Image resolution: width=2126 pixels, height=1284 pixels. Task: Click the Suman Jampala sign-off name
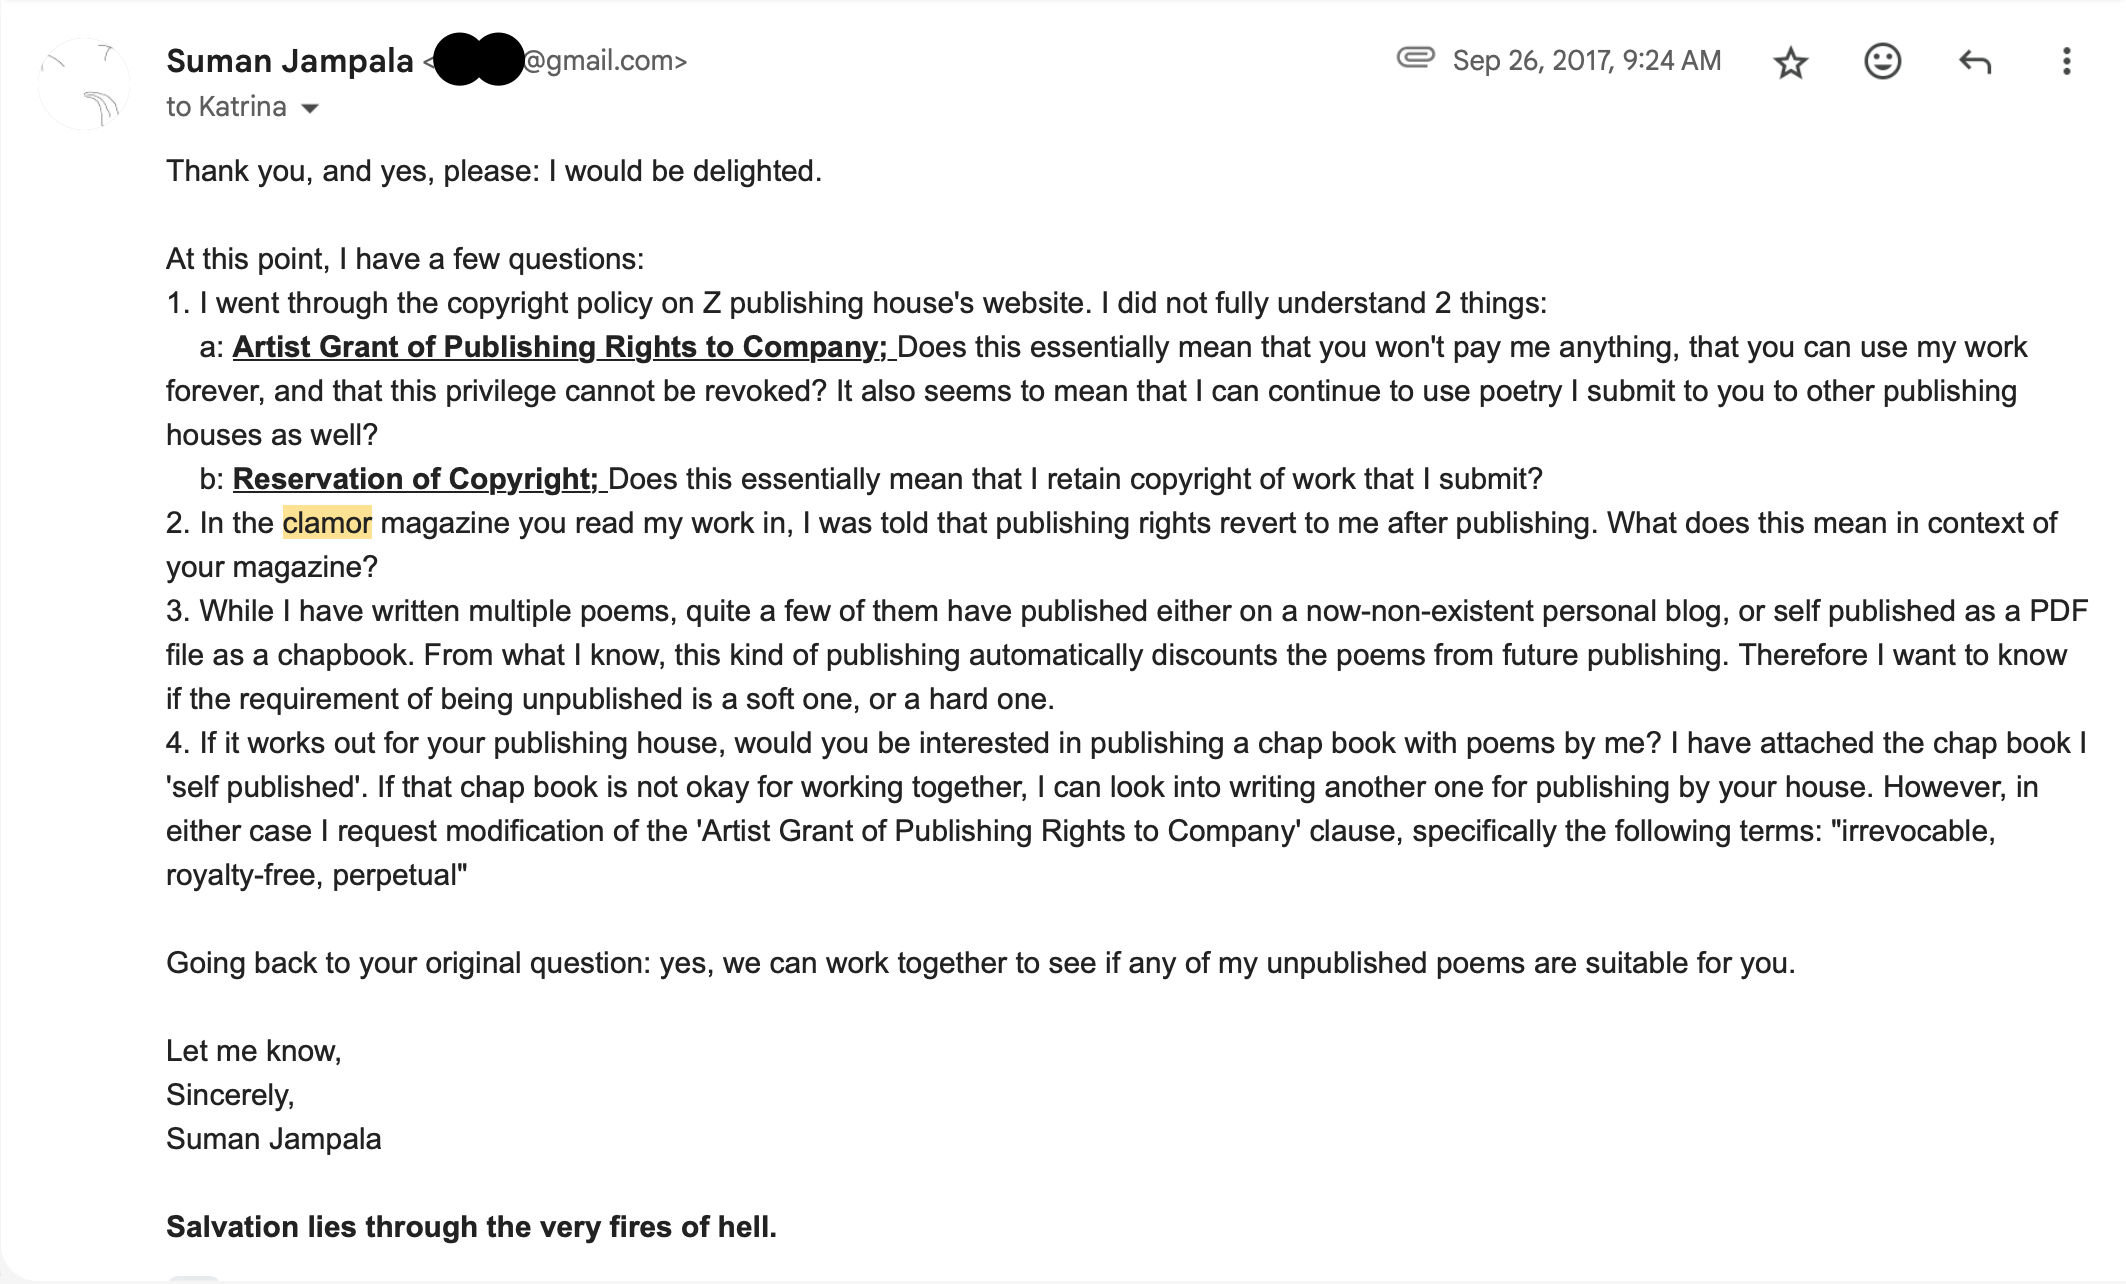pyautogui.click(x=273, y=1139)
